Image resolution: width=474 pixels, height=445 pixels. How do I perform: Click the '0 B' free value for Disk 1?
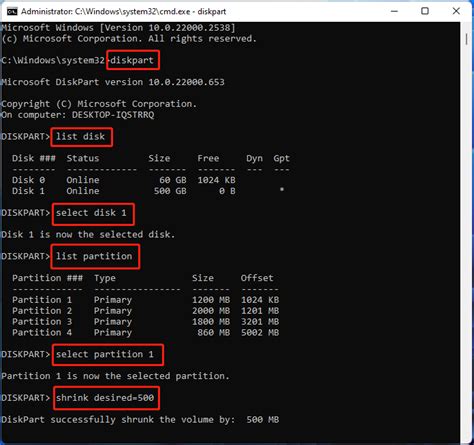pos(227,191)
